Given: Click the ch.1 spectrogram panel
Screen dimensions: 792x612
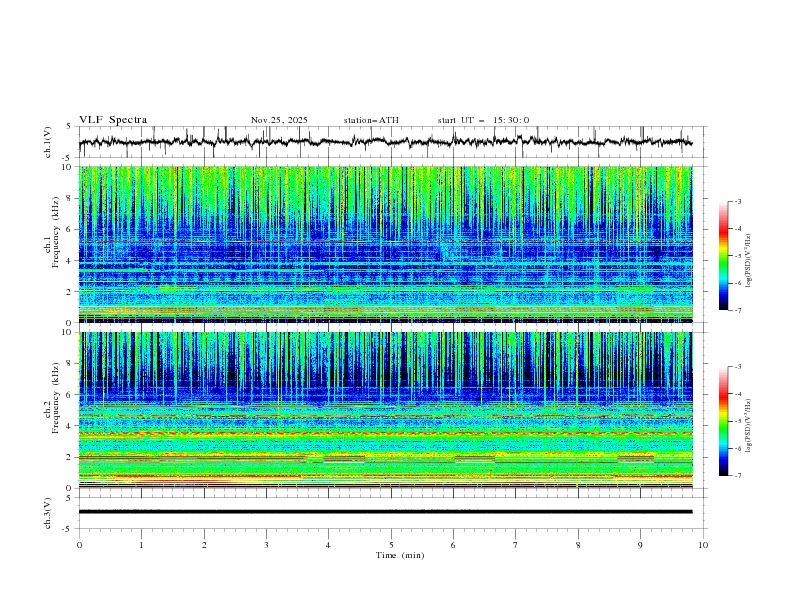Looking at the screenshot, I should tap(385, 244).
